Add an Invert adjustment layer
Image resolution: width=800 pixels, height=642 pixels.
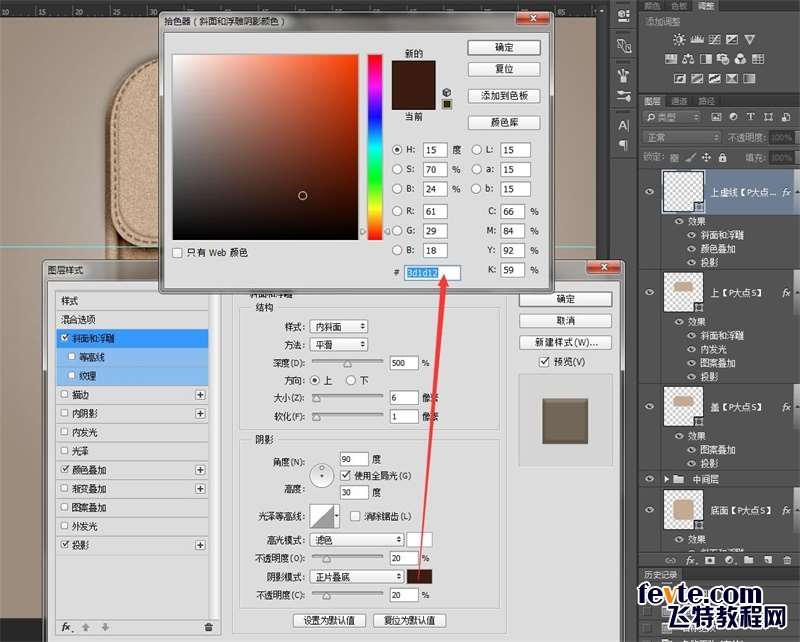click(680, 79)
